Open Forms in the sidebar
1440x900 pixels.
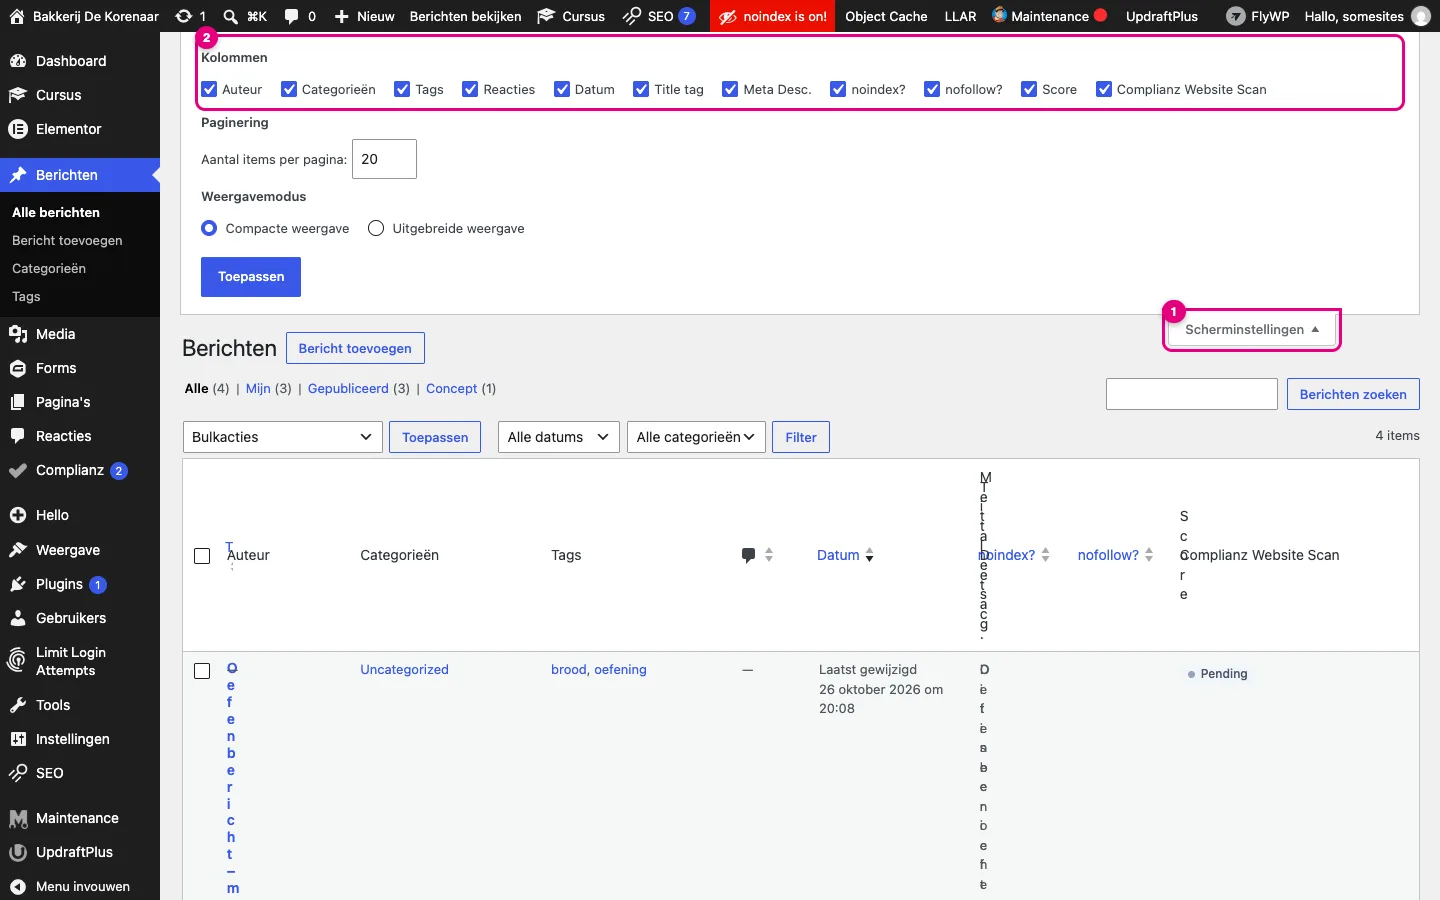click(56, 368)
